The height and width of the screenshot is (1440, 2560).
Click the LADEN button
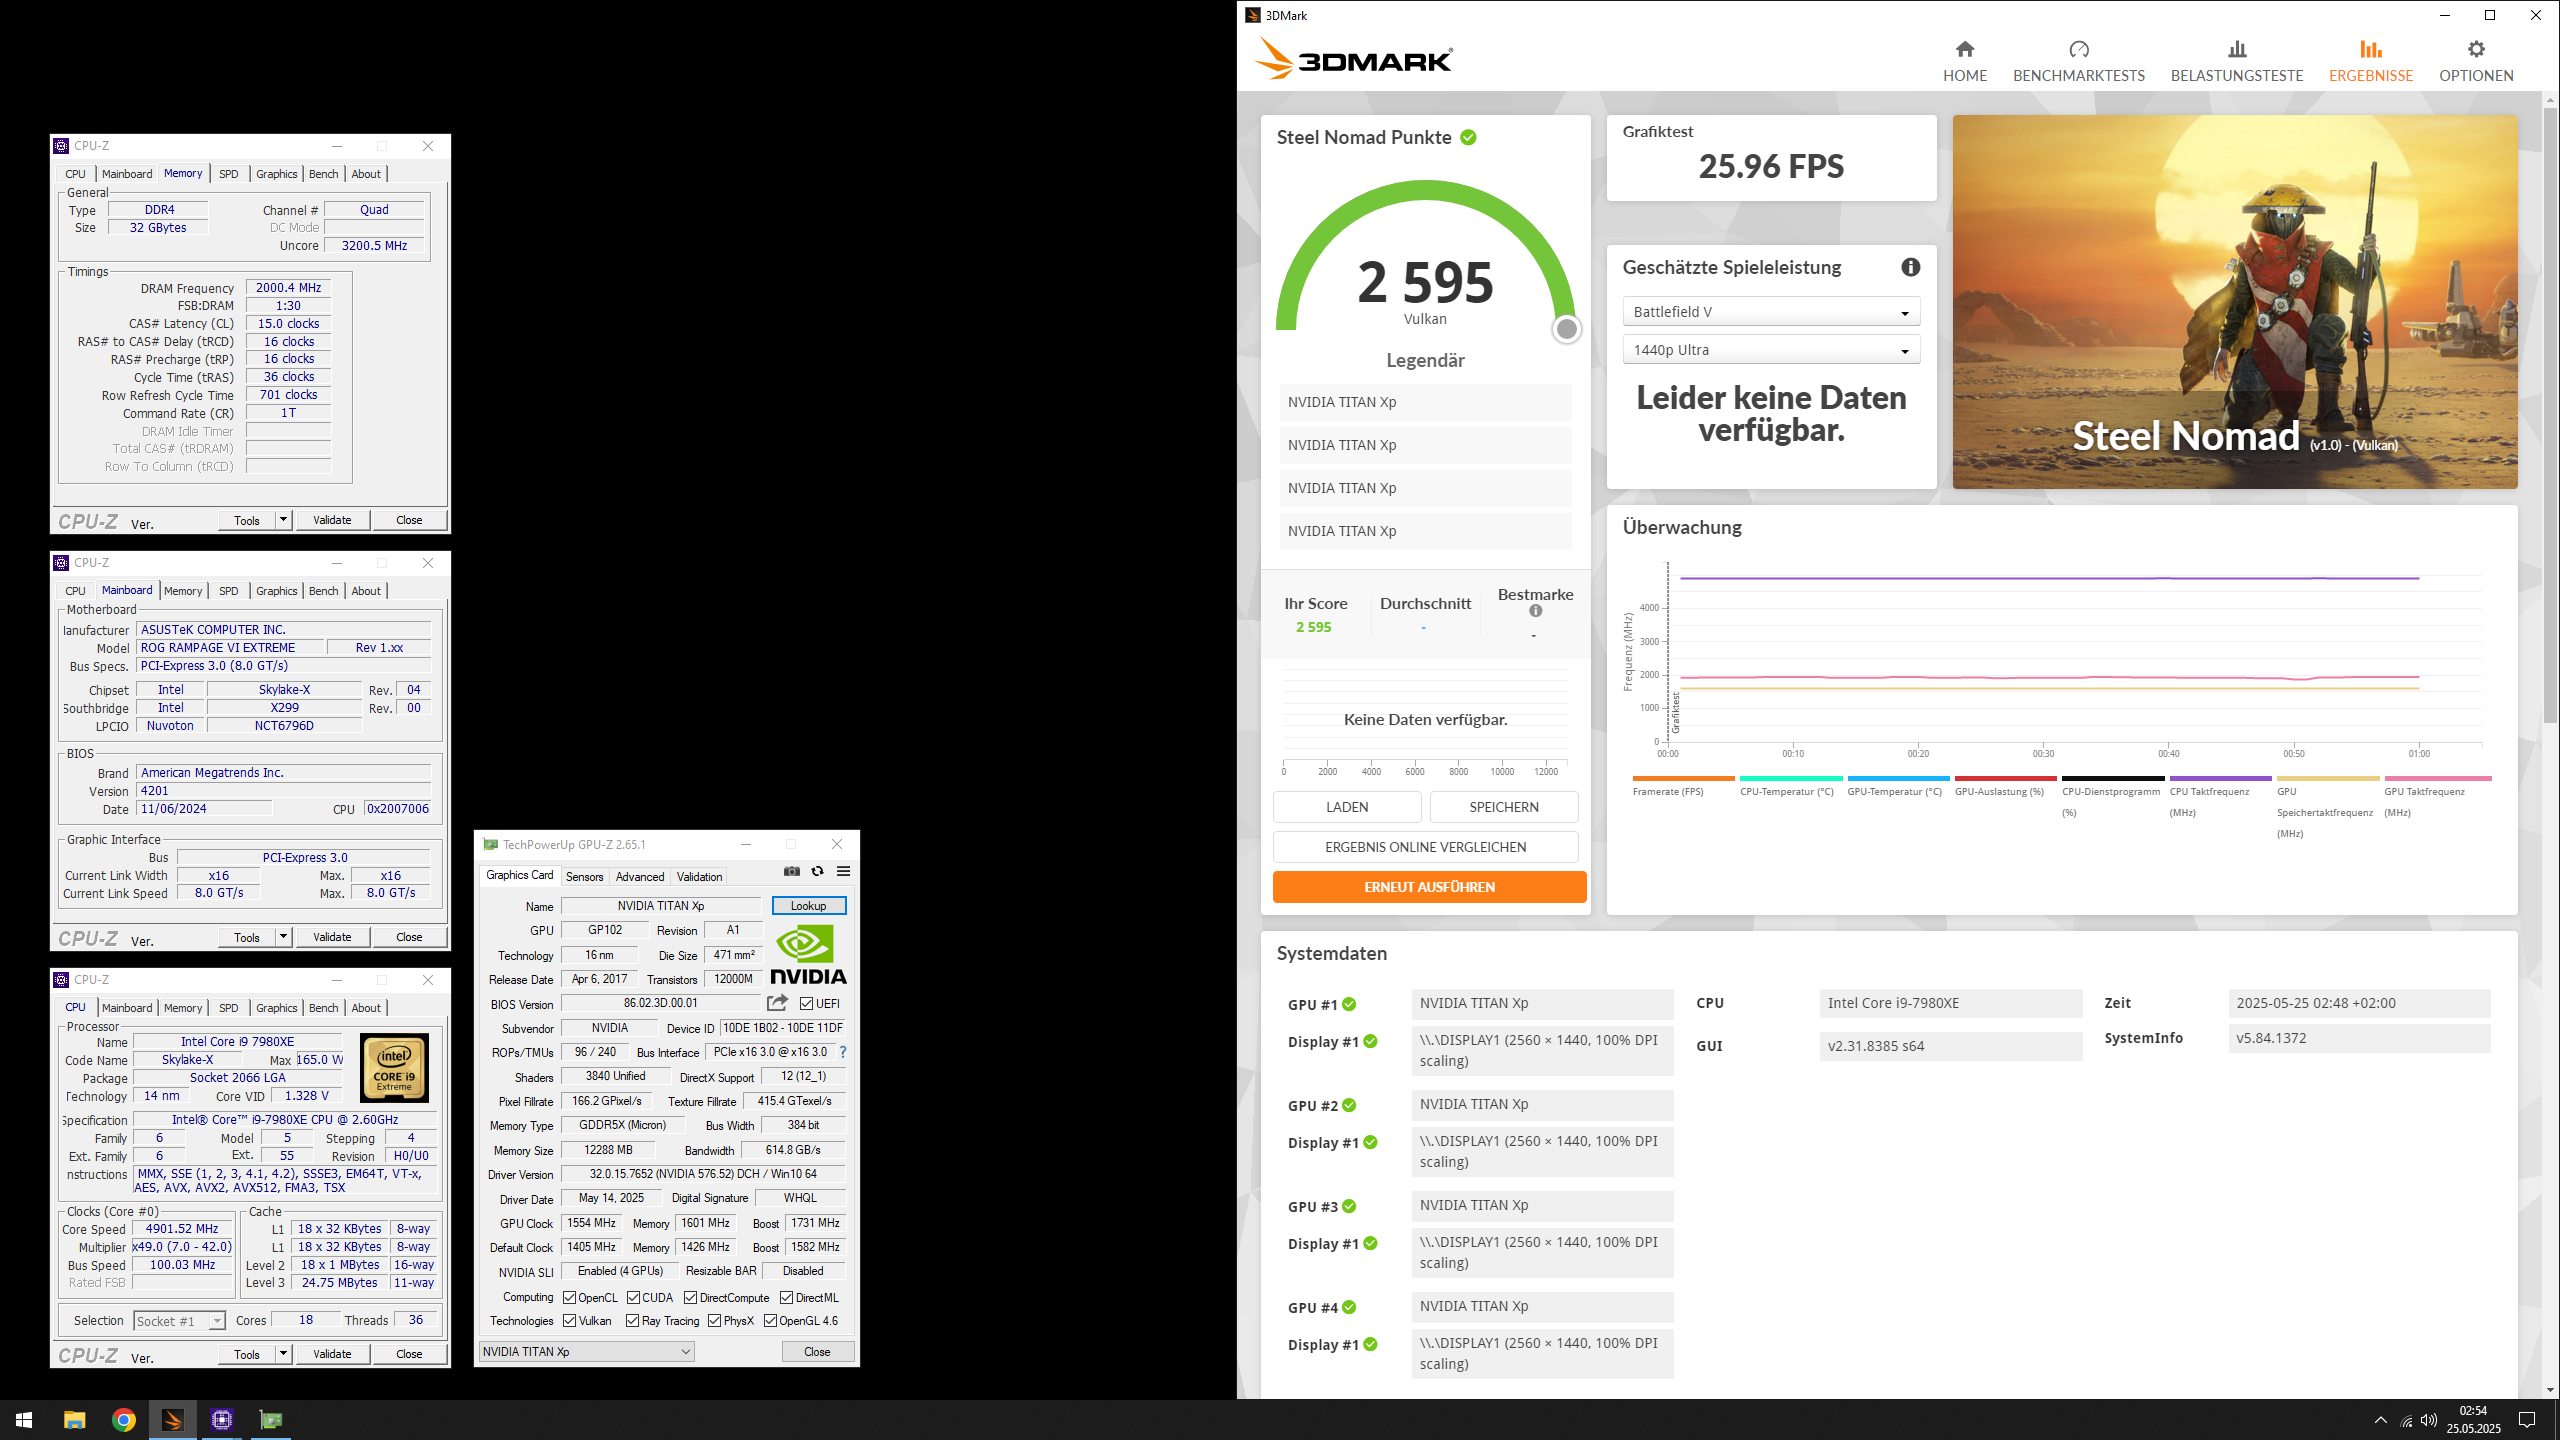pos(1347,807)
